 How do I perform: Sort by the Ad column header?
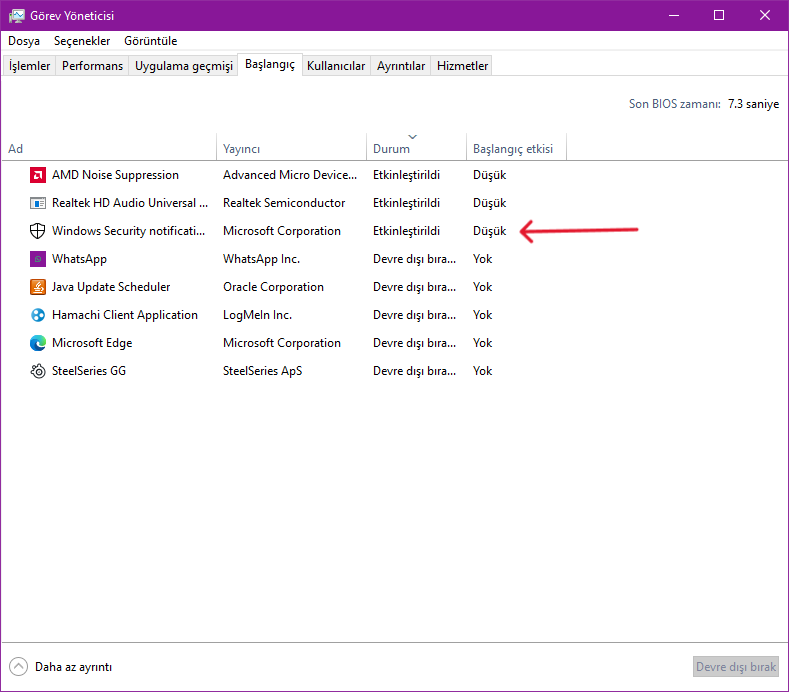(x=109, y=146)
